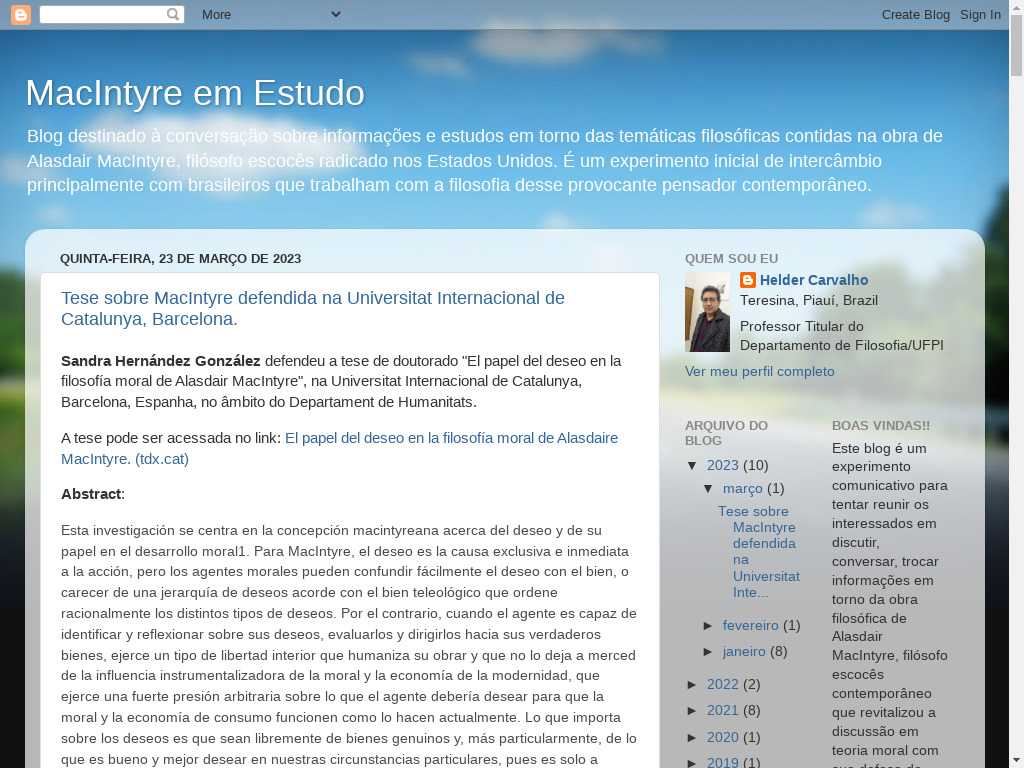Click the Sign In link

pos(980,14)
